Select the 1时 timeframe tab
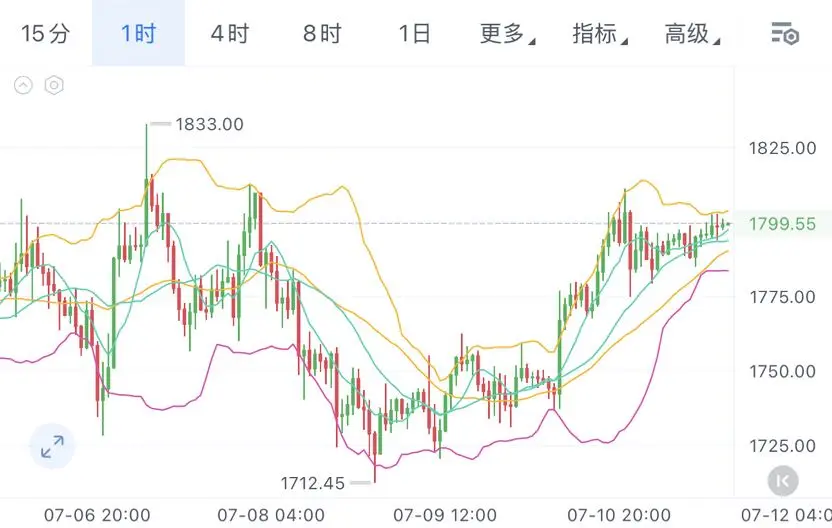The width and height of the screenshot is (832, 528). (138, 33)
